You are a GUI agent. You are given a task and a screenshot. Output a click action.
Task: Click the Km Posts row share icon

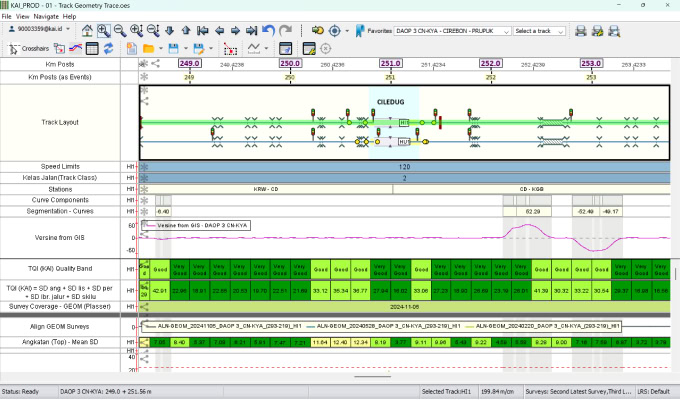(155, 64)
